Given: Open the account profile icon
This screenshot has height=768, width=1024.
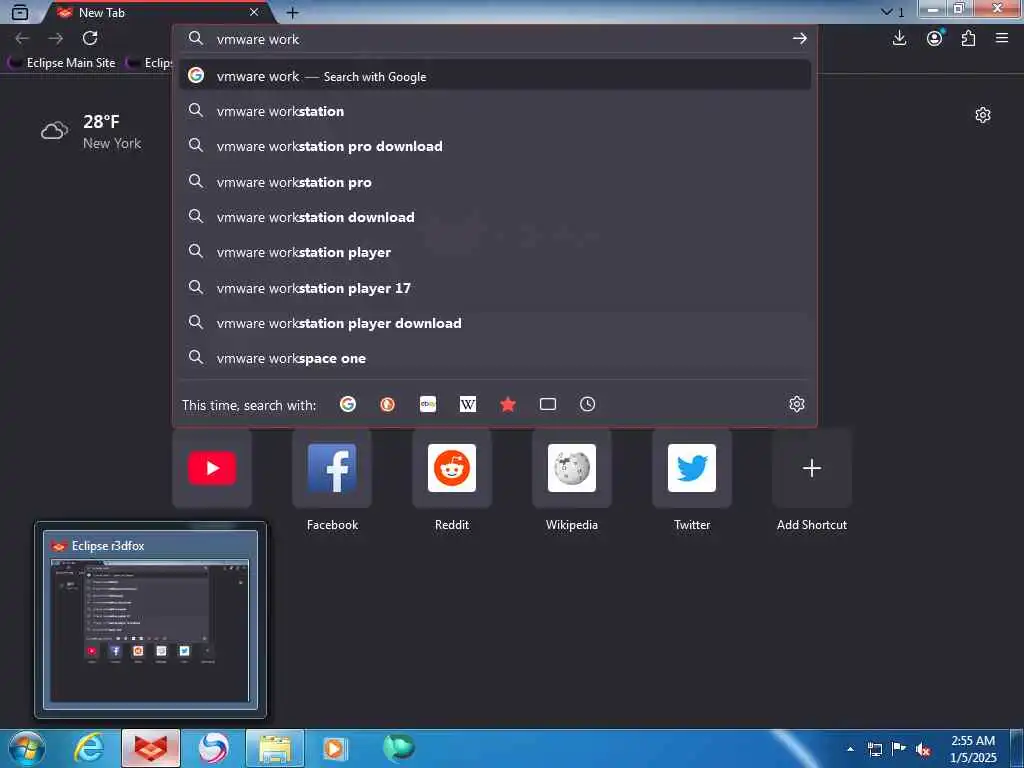Looking at the screenshot, I should [935, 39].
